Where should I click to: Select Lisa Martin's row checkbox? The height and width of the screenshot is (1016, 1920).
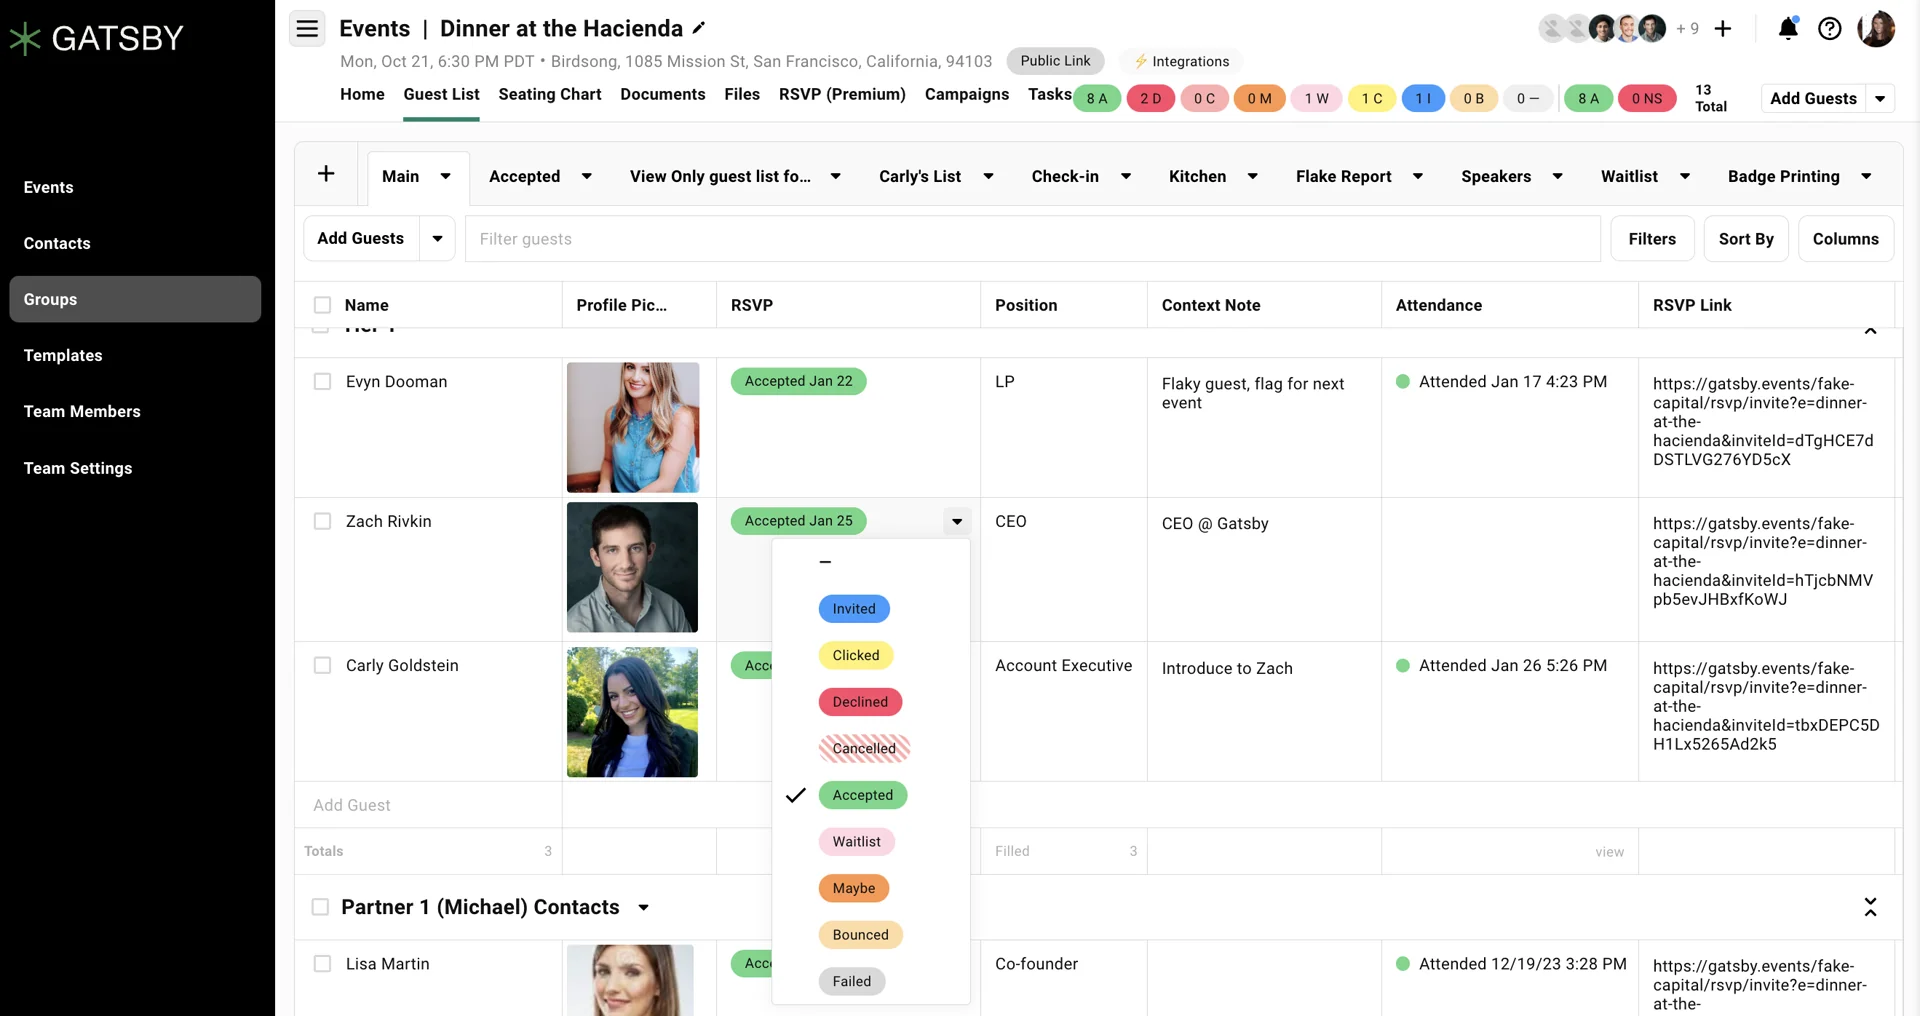[x=322, y=964]
